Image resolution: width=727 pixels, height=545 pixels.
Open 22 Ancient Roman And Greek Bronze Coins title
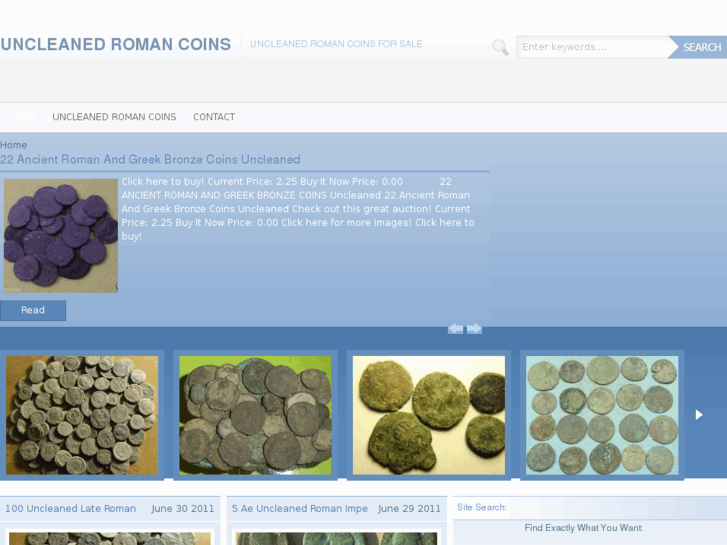click(x=150, y=160)
